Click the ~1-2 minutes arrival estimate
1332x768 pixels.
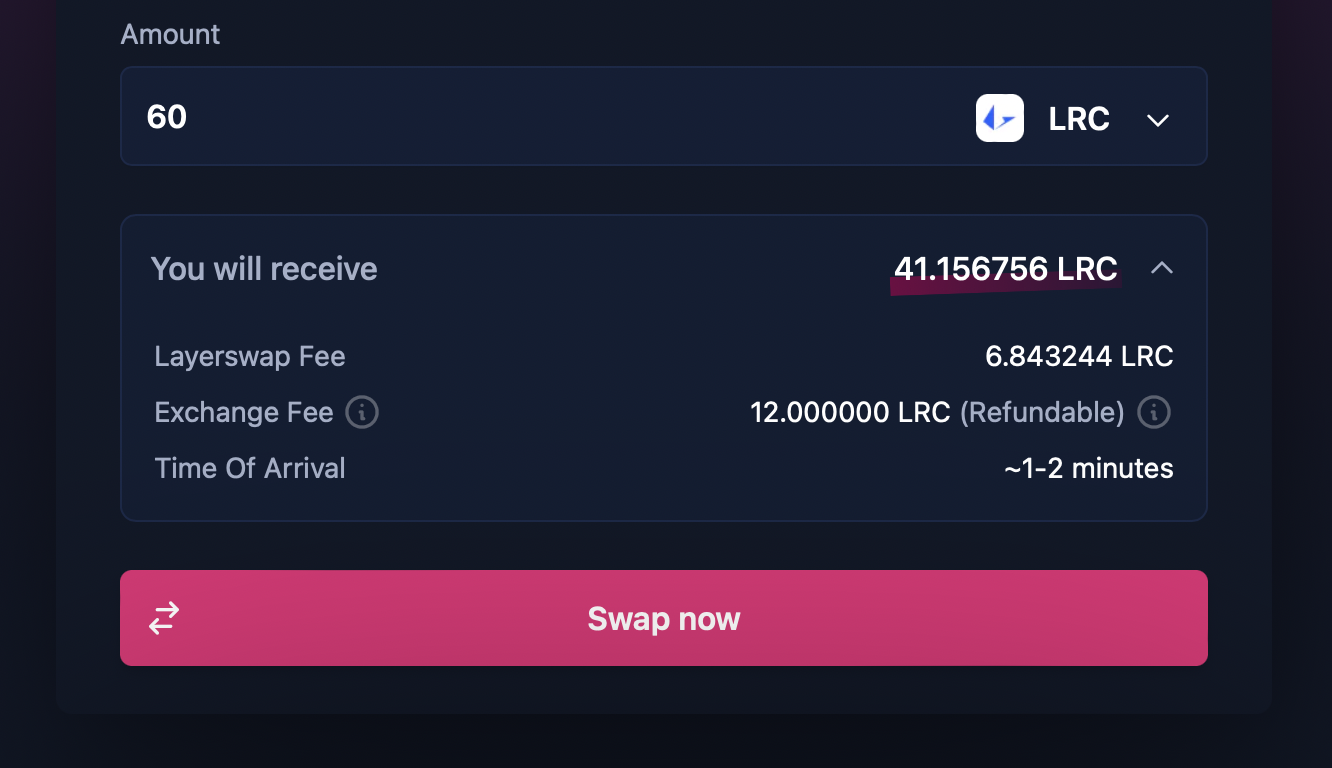tap(1088, 469)
